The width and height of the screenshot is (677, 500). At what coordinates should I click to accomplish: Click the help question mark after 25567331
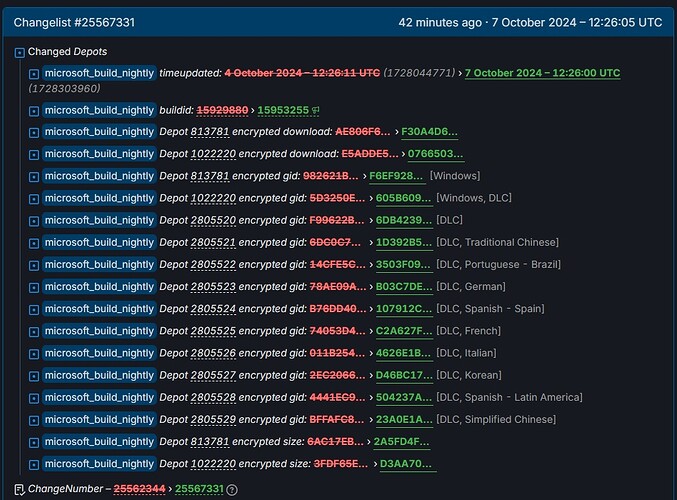(232, 490)
